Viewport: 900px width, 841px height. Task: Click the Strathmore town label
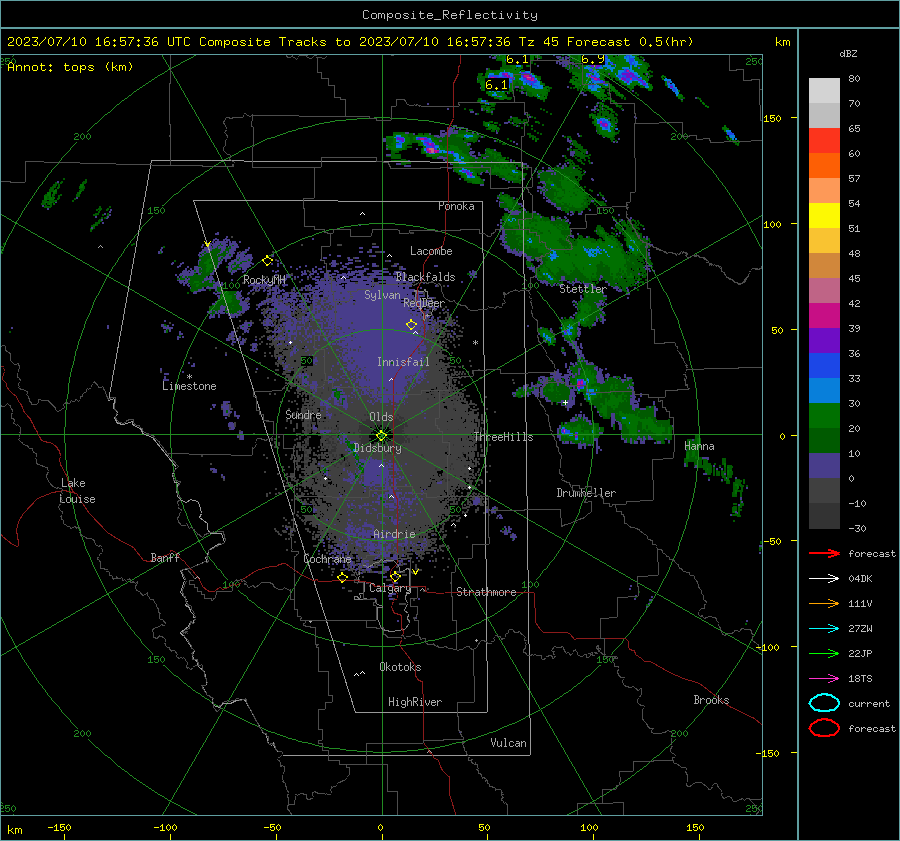coord(486,592)
